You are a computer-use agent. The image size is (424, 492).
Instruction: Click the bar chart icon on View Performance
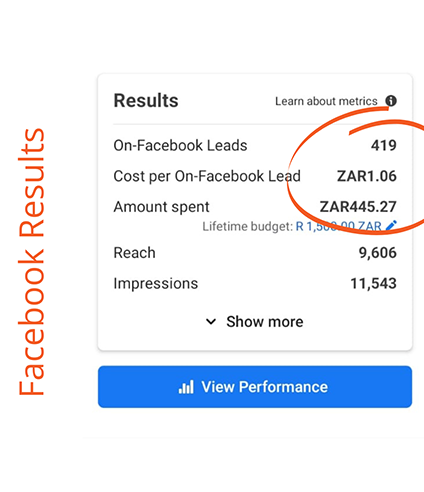pos(186,387)
